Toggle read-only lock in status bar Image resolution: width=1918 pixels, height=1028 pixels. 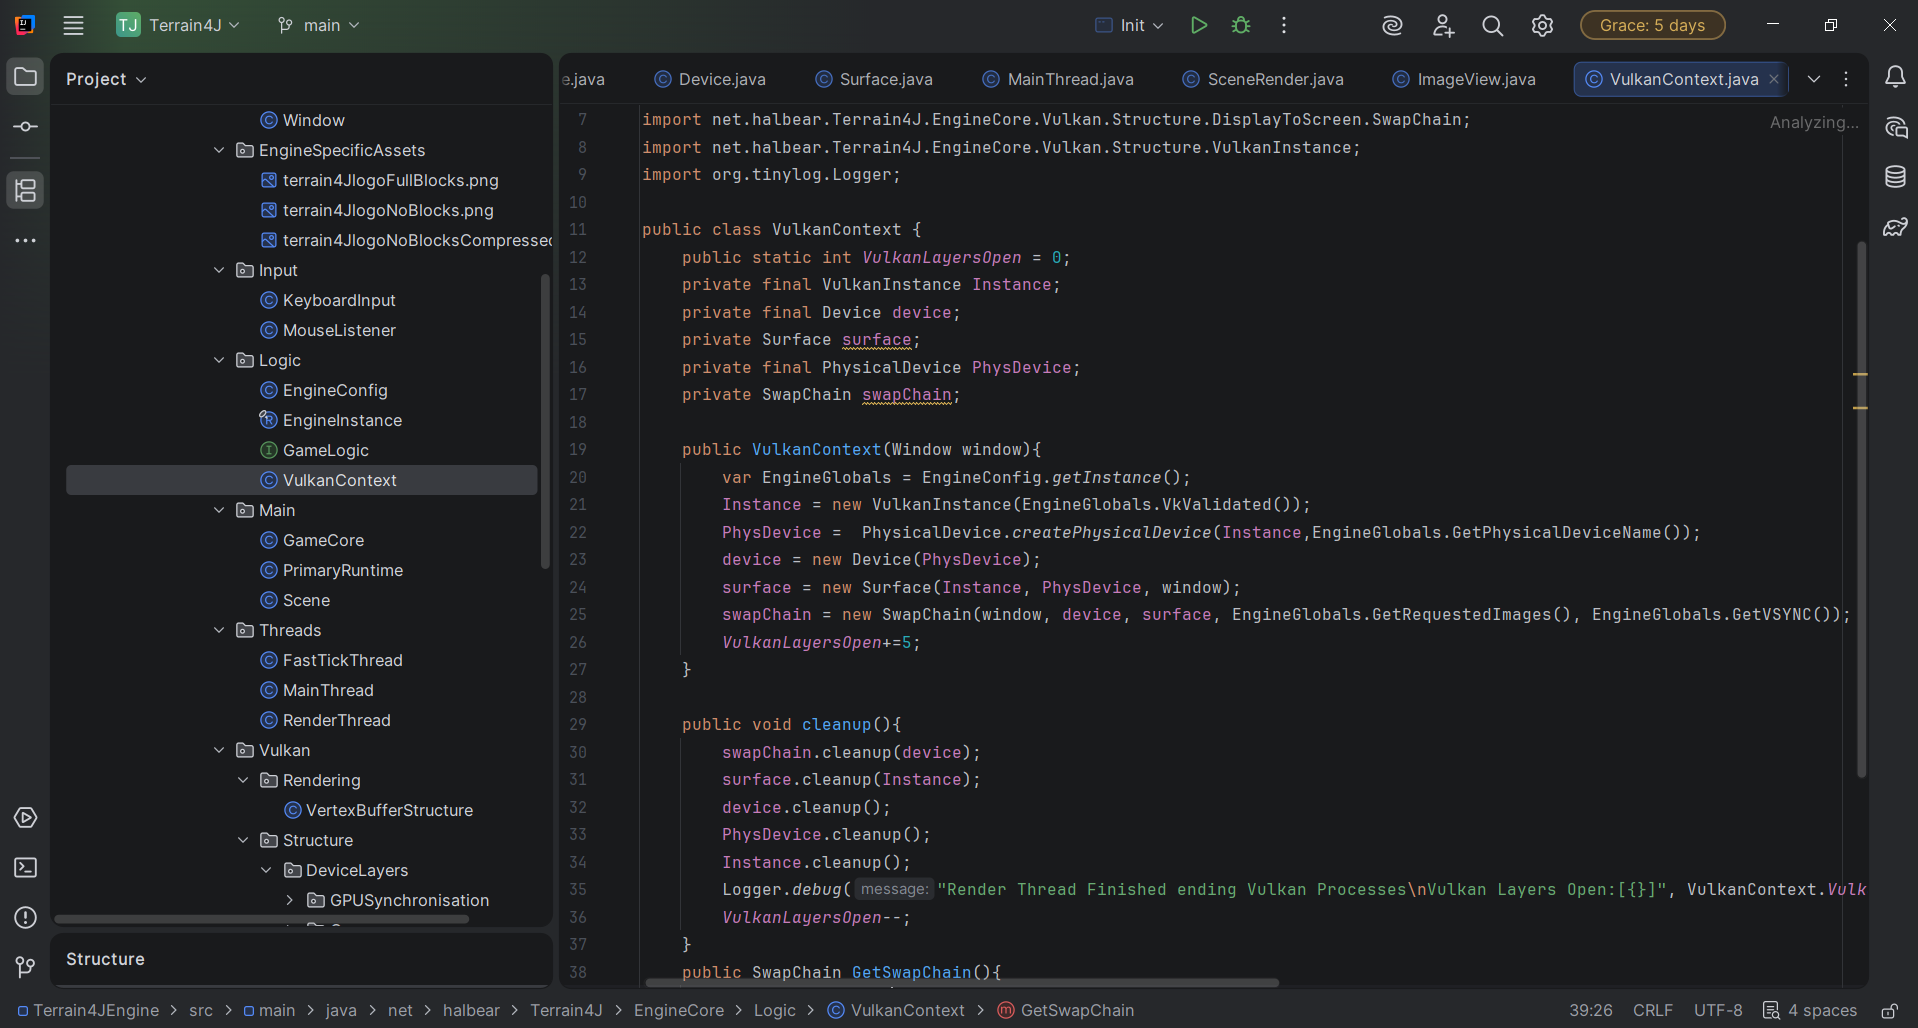coord(1889,1011)
